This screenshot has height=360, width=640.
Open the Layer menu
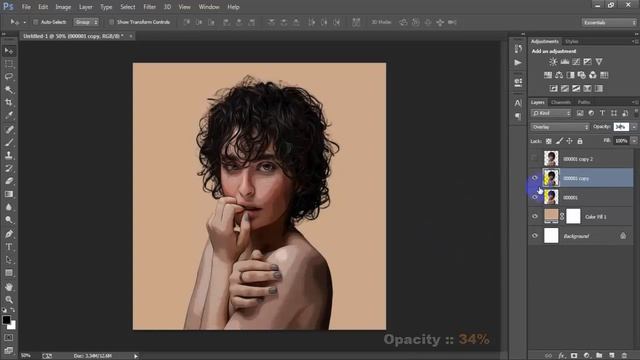point(85,7)
